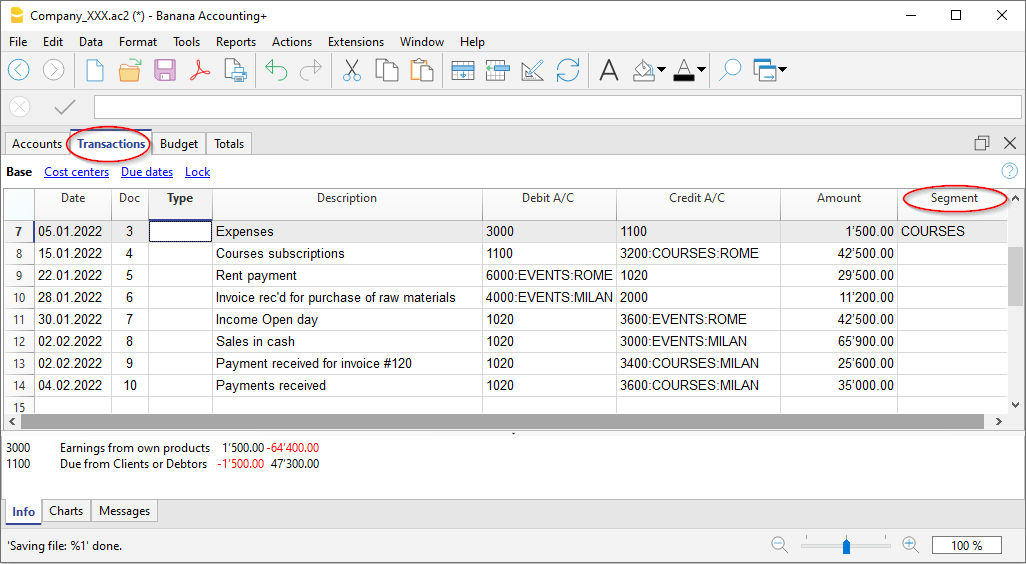This screenshot has height=564, width=1026.
Task: Open the Reports menu
Action: (235, 42)
